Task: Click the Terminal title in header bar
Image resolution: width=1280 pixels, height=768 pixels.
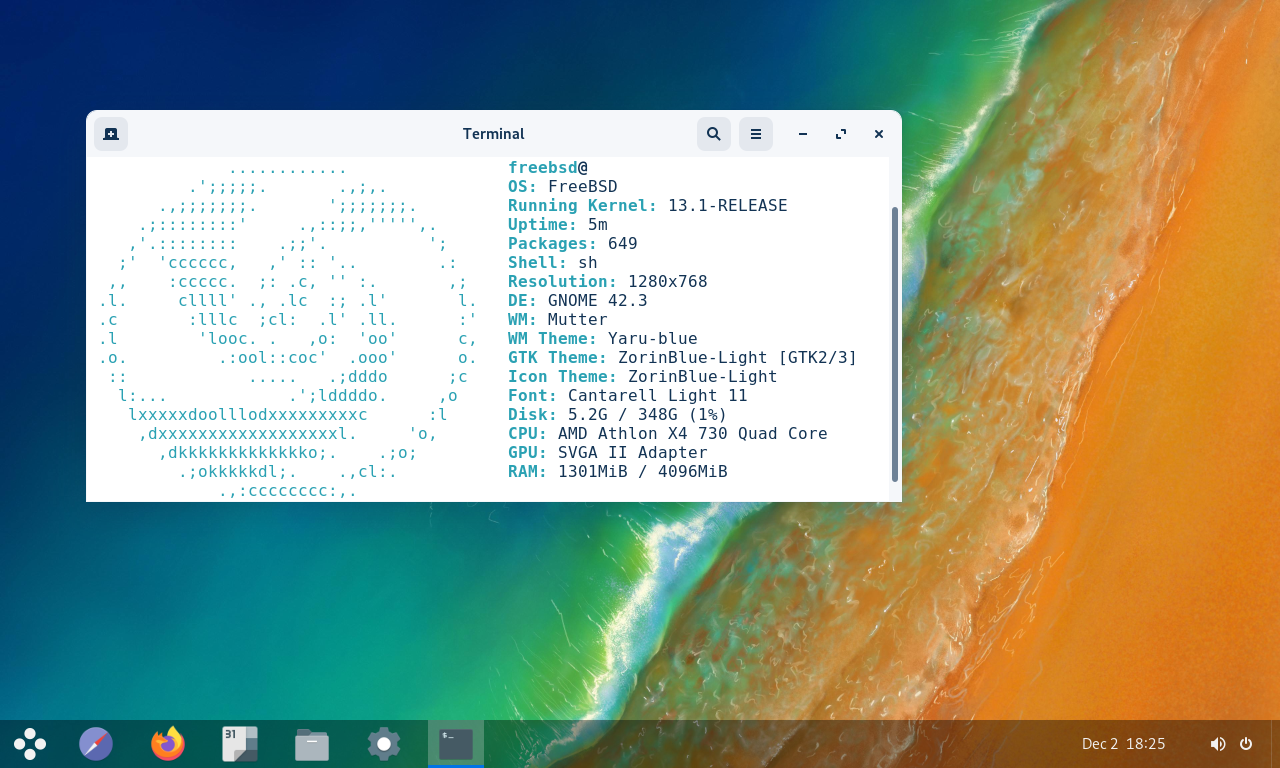Action: [x=493, y=134]
